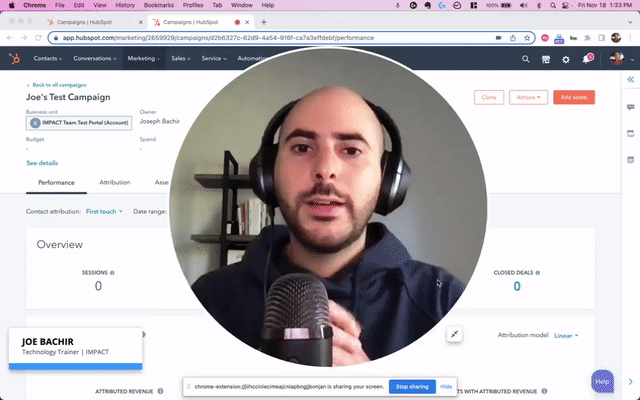The height and width of the screenshot is (400, 640).
Task: Click the REC screen recorder extension icon
Action: (x=559, y=38)
